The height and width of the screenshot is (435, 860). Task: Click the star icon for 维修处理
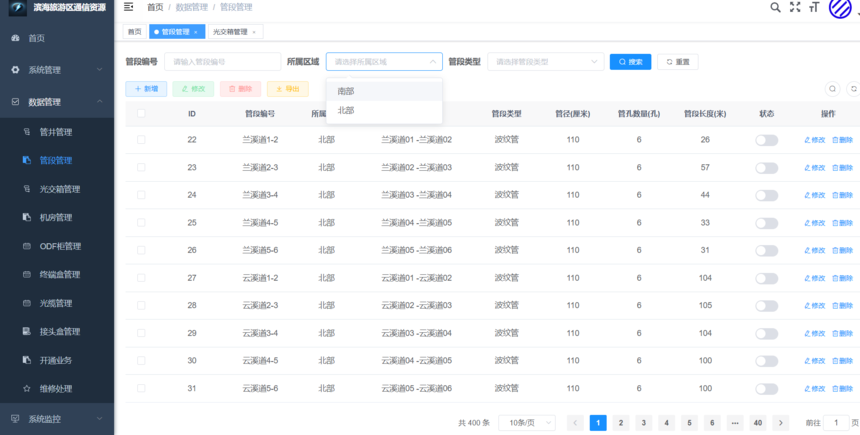[x=26, y=389]
